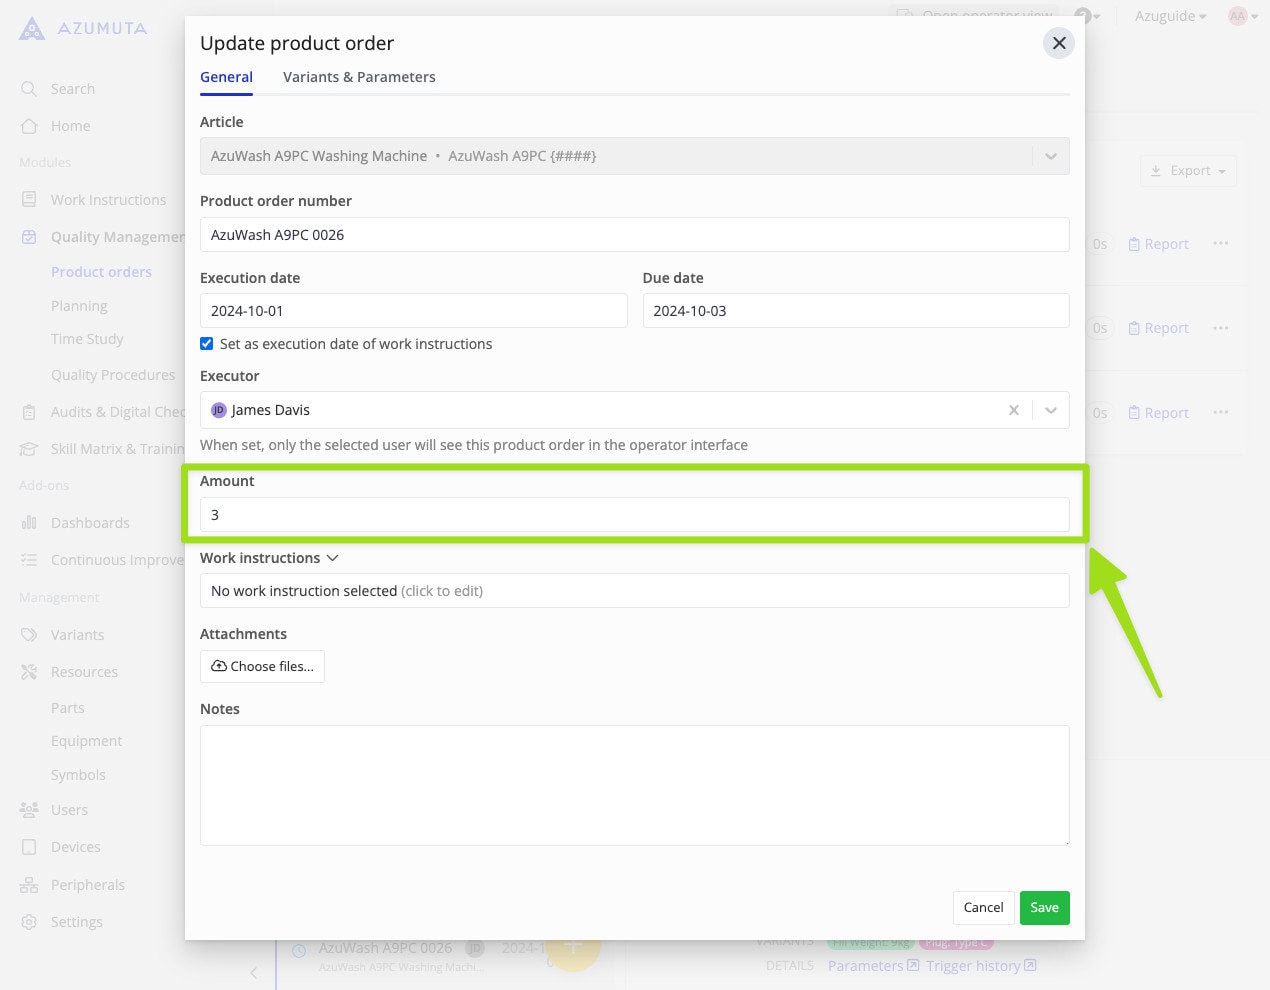Collapse the Work instructions chevron
This screenshot has height=990, width=1270.
331,557
